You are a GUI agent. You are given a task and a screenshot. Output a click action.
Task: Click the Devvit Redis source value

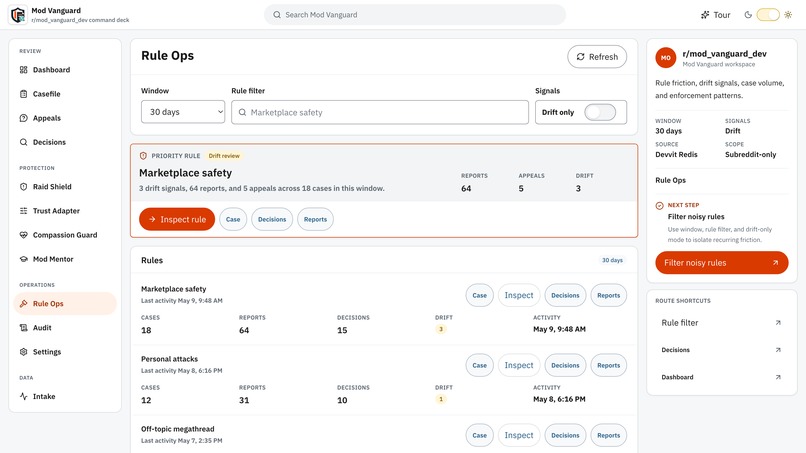676,155
